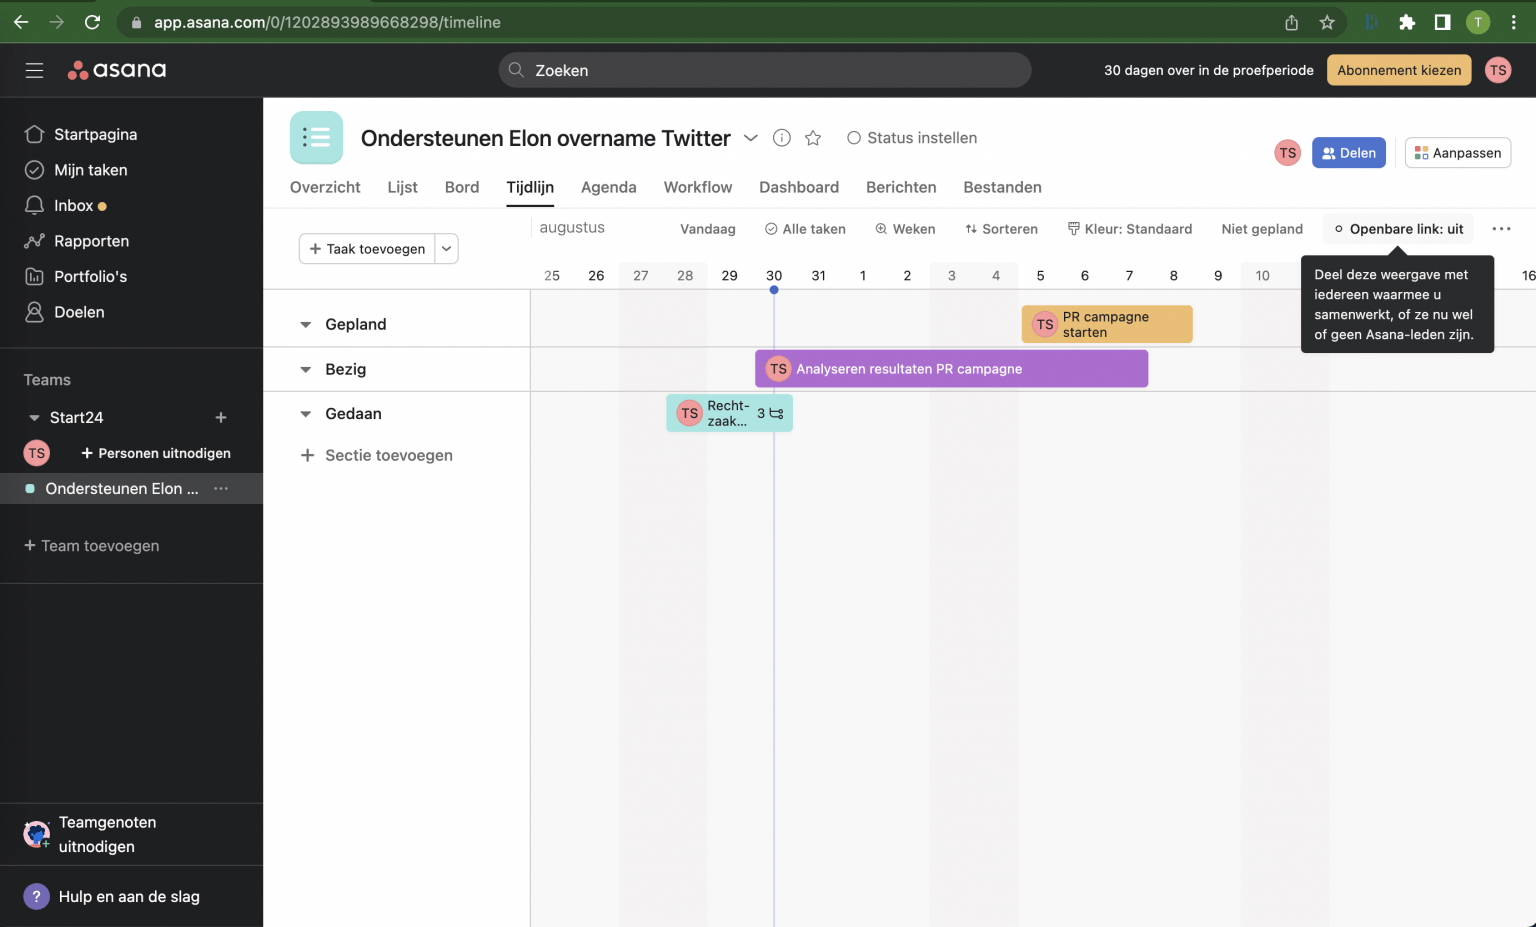Open the Dashboard tab
This screenshot has width=1536, height=927.
[799, 187]
